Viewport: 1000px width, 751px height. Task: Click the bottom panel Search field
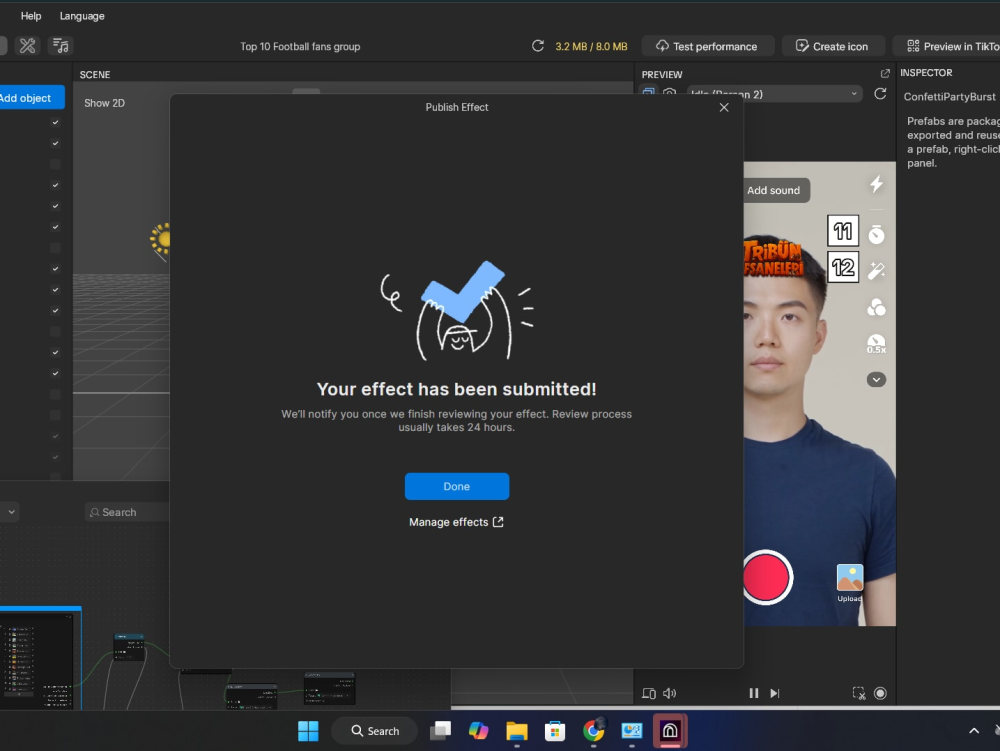126,512
